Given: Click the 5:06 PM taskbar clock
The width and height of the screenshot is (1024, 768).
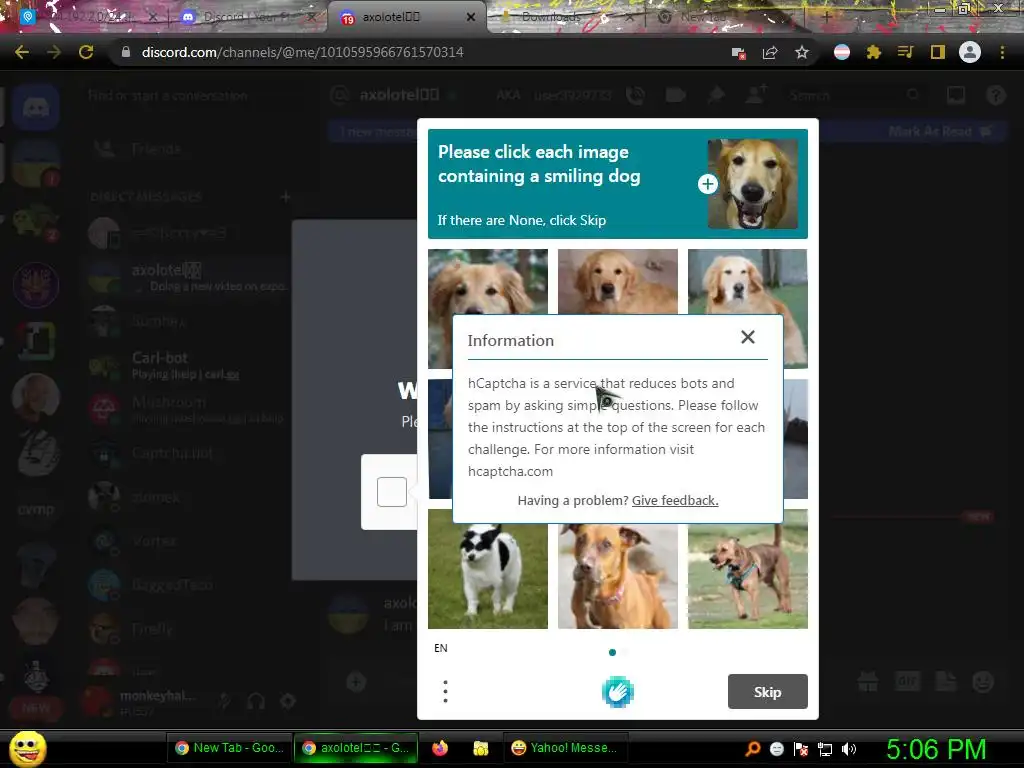Looking at the screenshot, I should click(x=936, y=749).
